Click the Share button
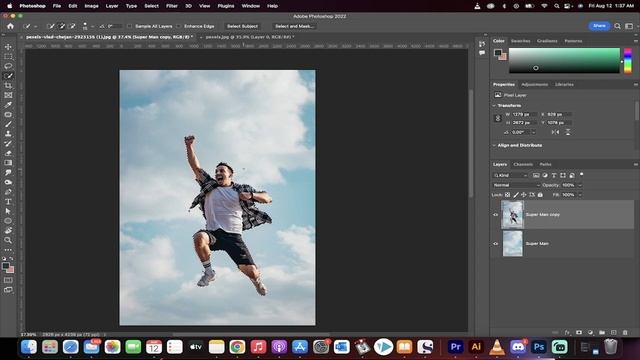640x360 pixels. coord(599,26)
